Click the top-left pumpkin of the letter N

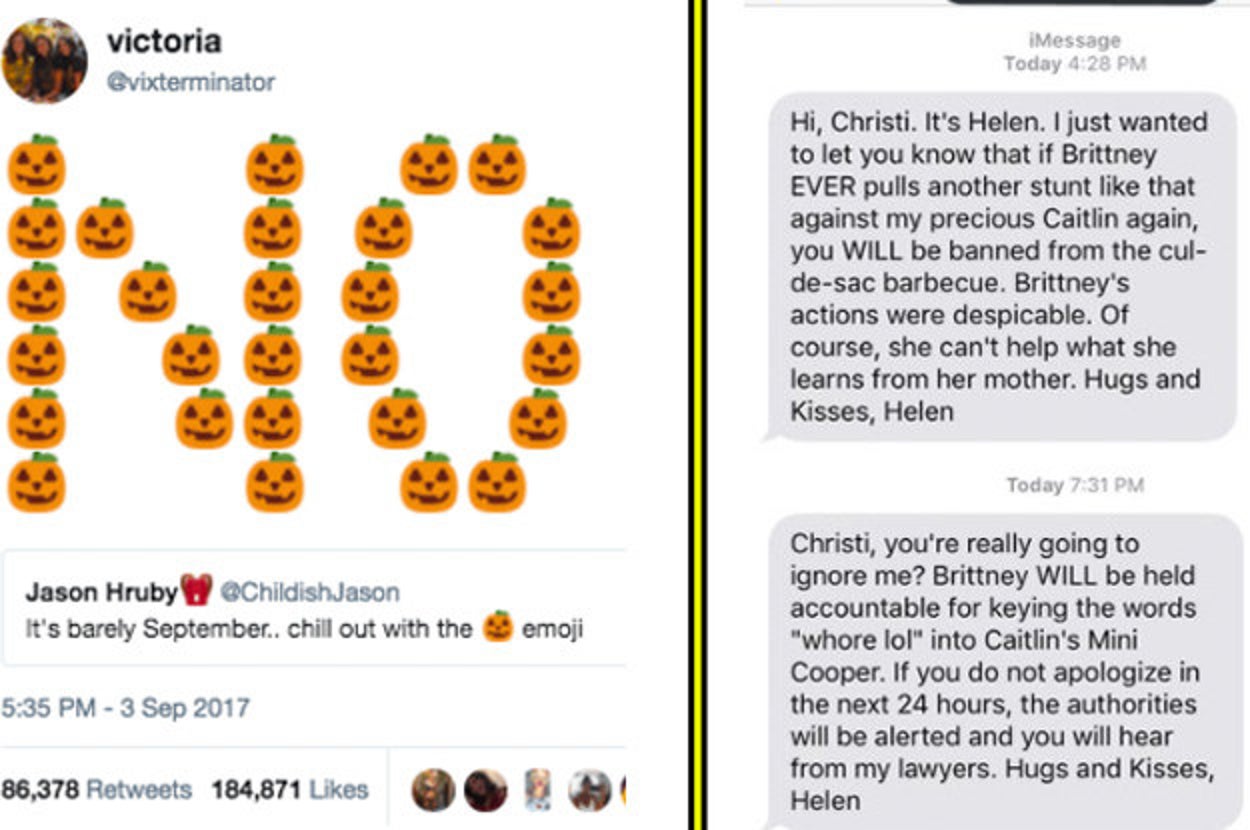click(x=37, y=166)
